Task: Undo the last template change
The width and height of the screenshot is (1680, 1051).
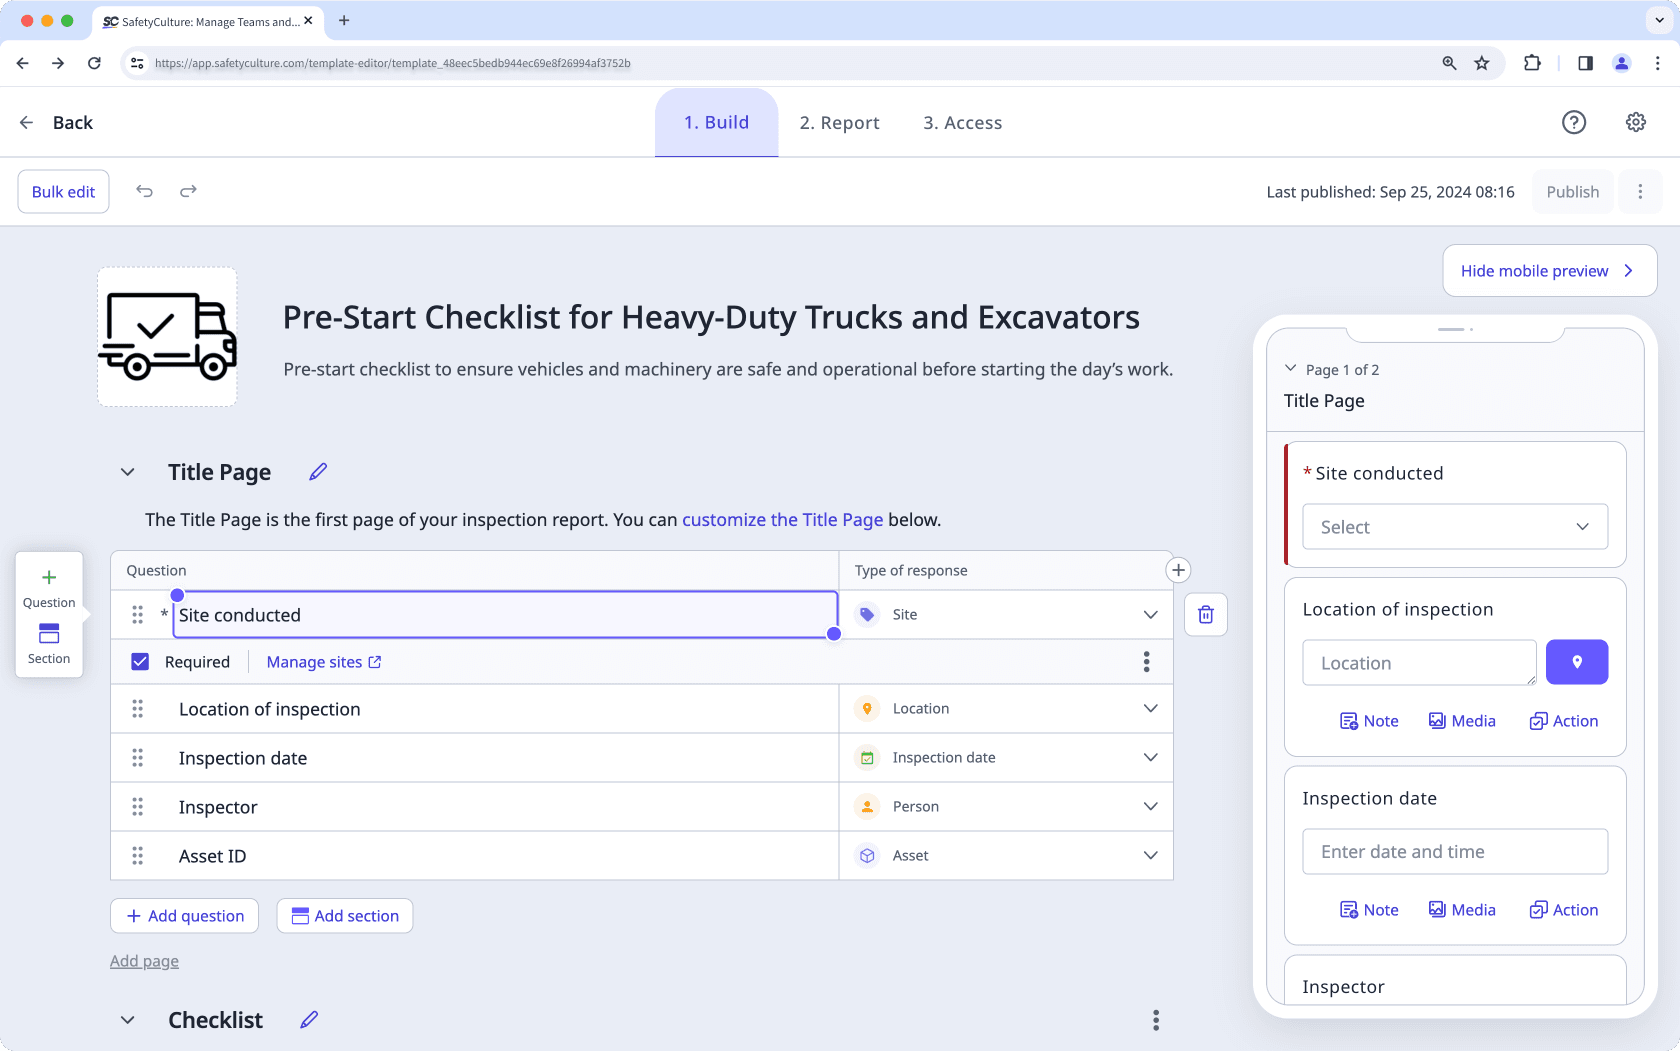Action: point(144,191)
